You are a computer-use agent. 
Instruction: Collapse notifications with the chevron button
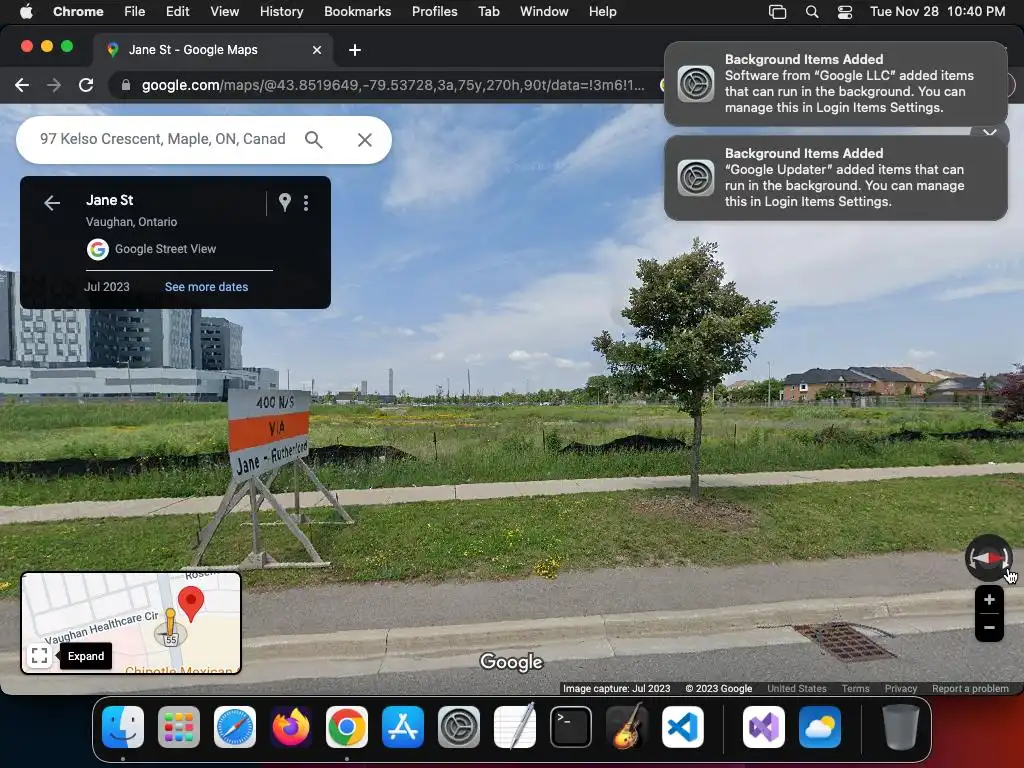[989, 132]
